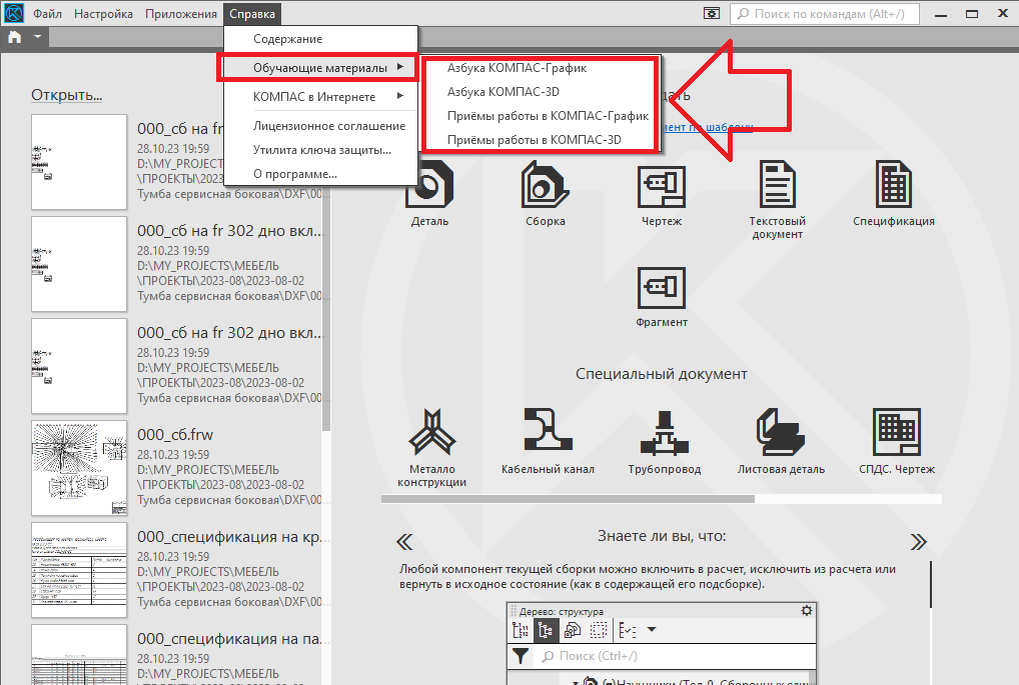
Task: Open recent file 000_спецификация на па... thumbnail
Action: tap(79, 654)
